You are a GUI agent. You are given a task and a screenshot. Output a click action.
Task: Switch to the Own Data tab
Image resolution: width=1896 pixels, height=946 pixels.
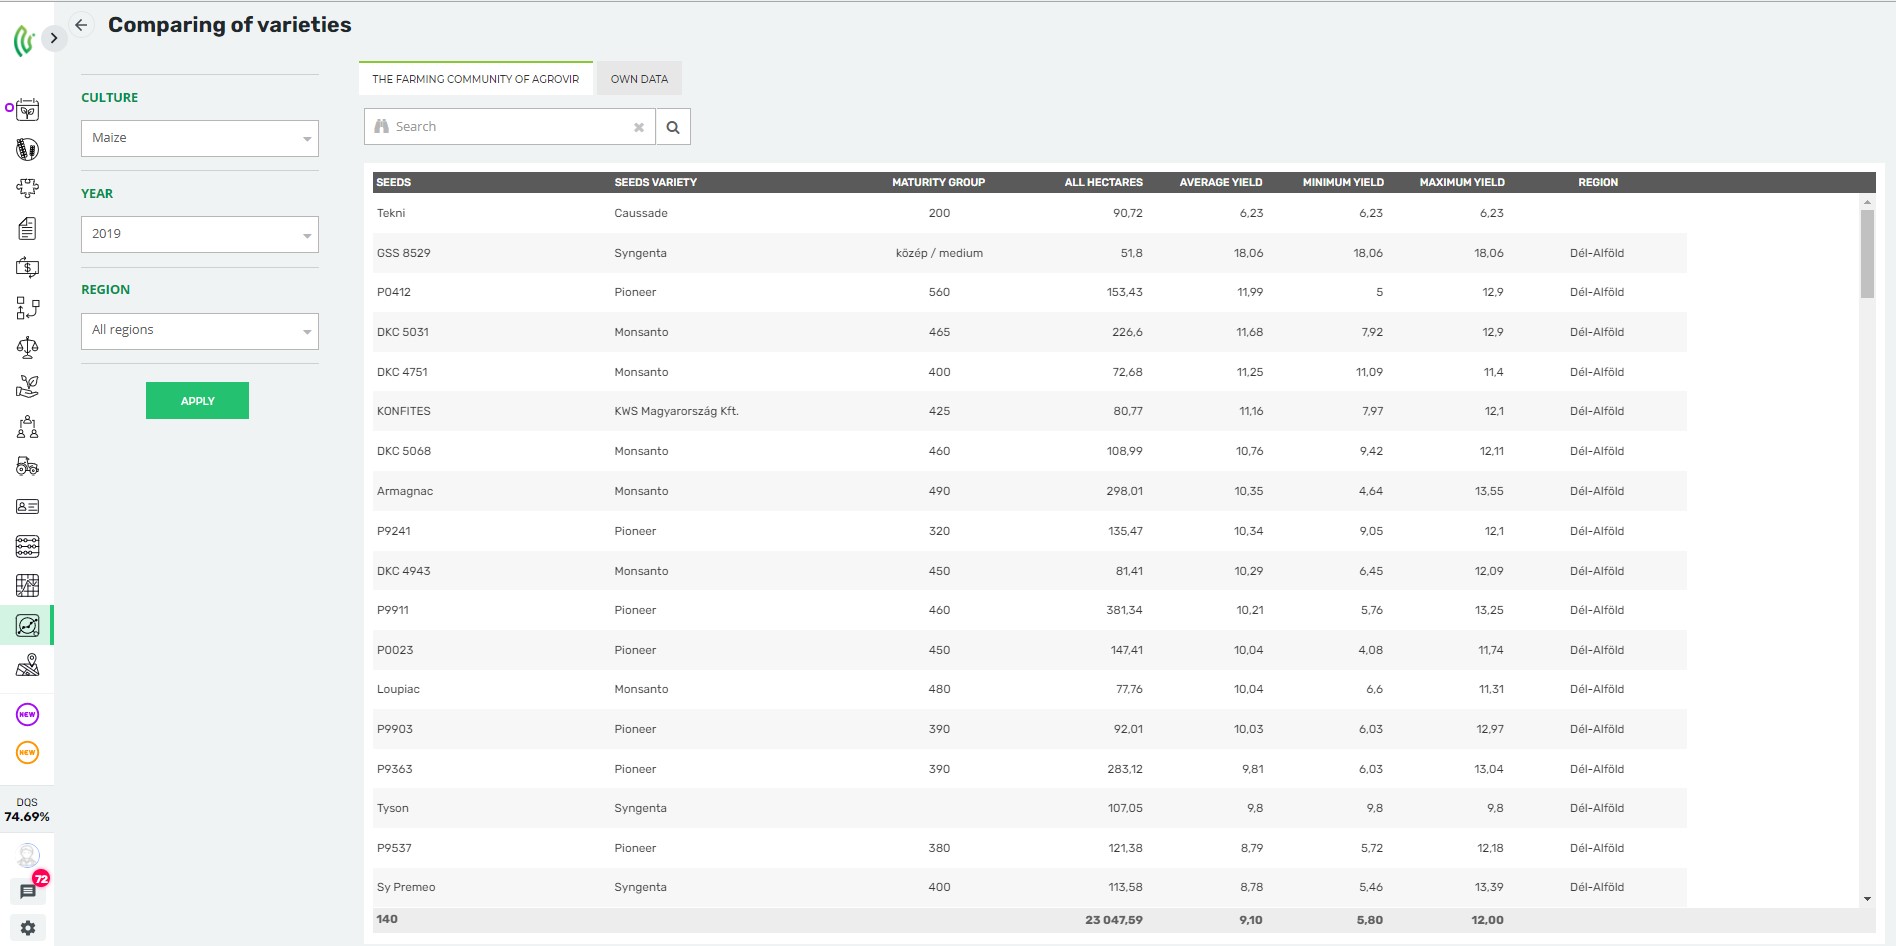coord(639,79)
